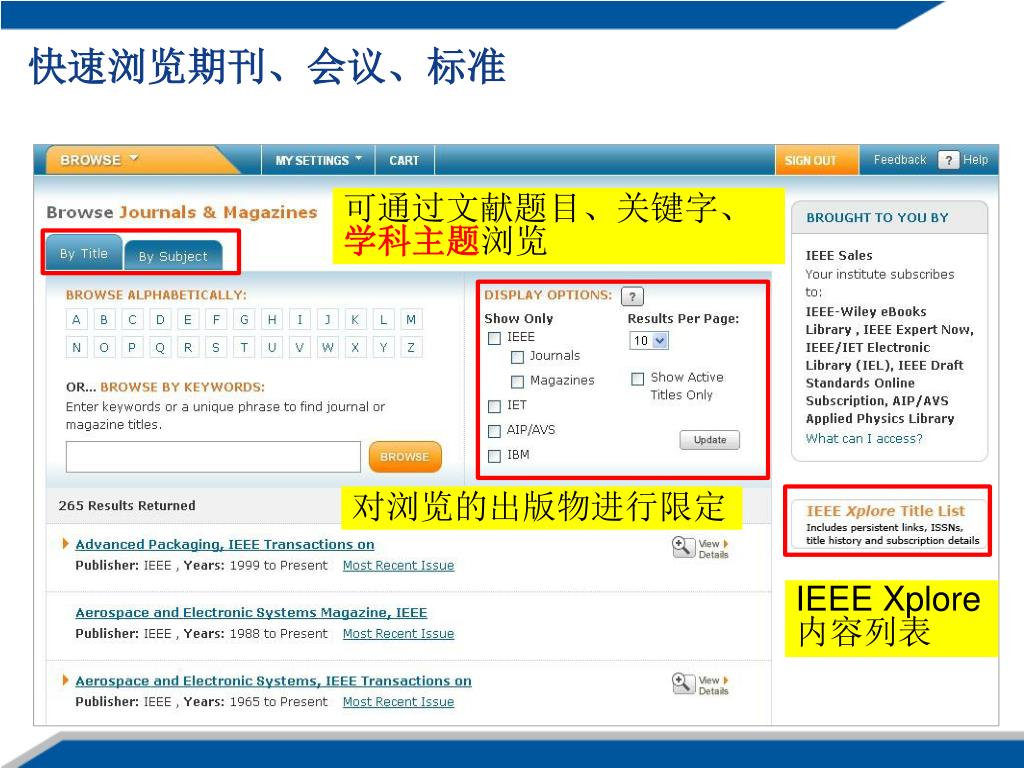Browse journals starting with letter O
This screenshot has height=768, width=1024.
pyautogui.click(x=104, y=347)
